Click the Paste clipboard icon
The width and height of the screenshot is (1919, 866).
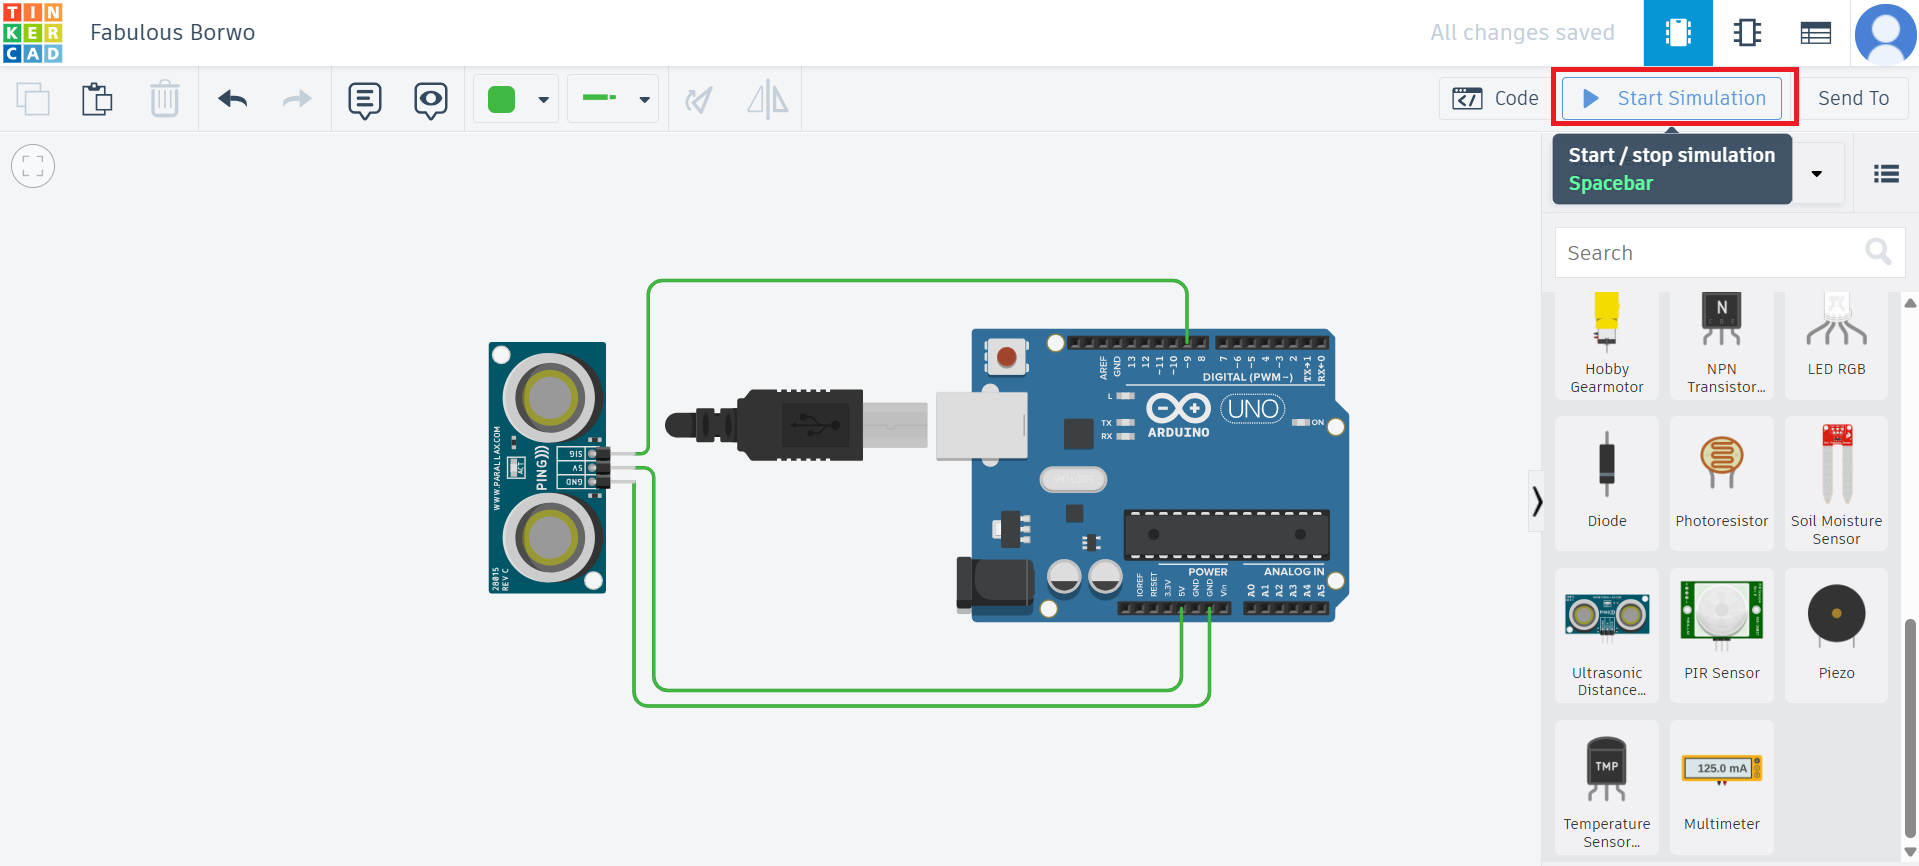coord(97,99)
